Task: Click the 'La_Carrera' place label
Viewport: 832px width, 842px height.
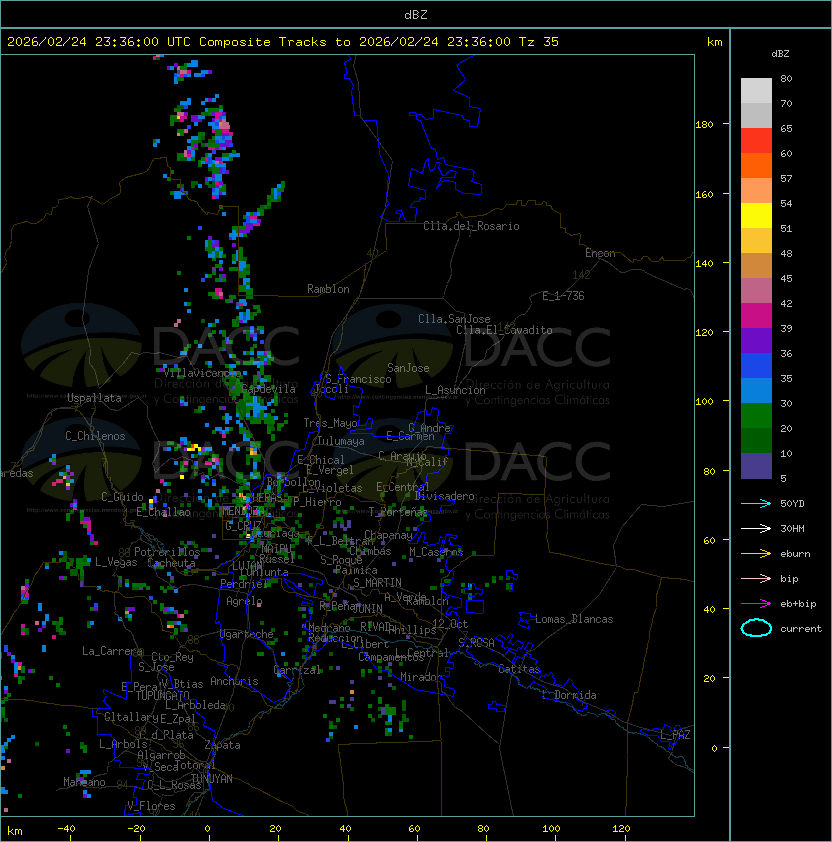Action: click(112, 651)
